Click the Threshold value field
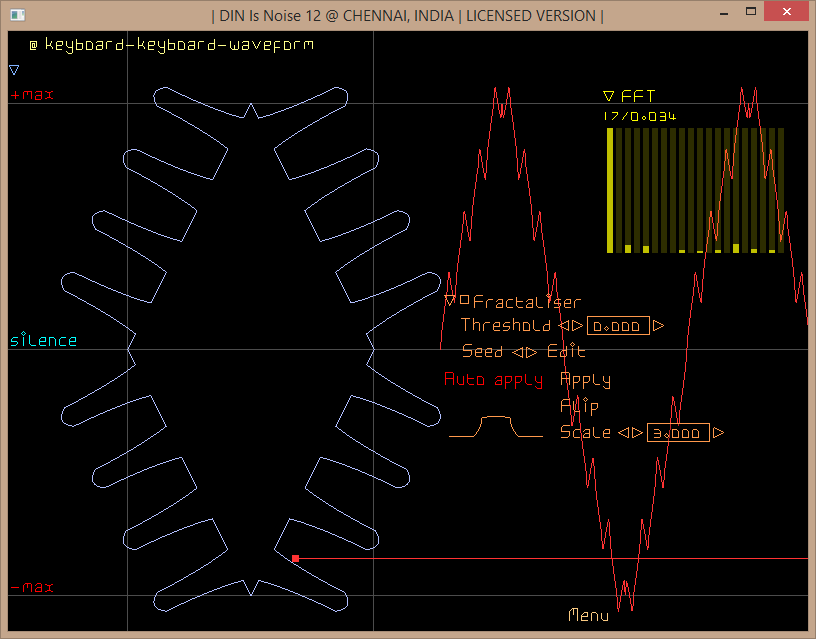Viewport: 816px width, 639px height. coord(618,326)
